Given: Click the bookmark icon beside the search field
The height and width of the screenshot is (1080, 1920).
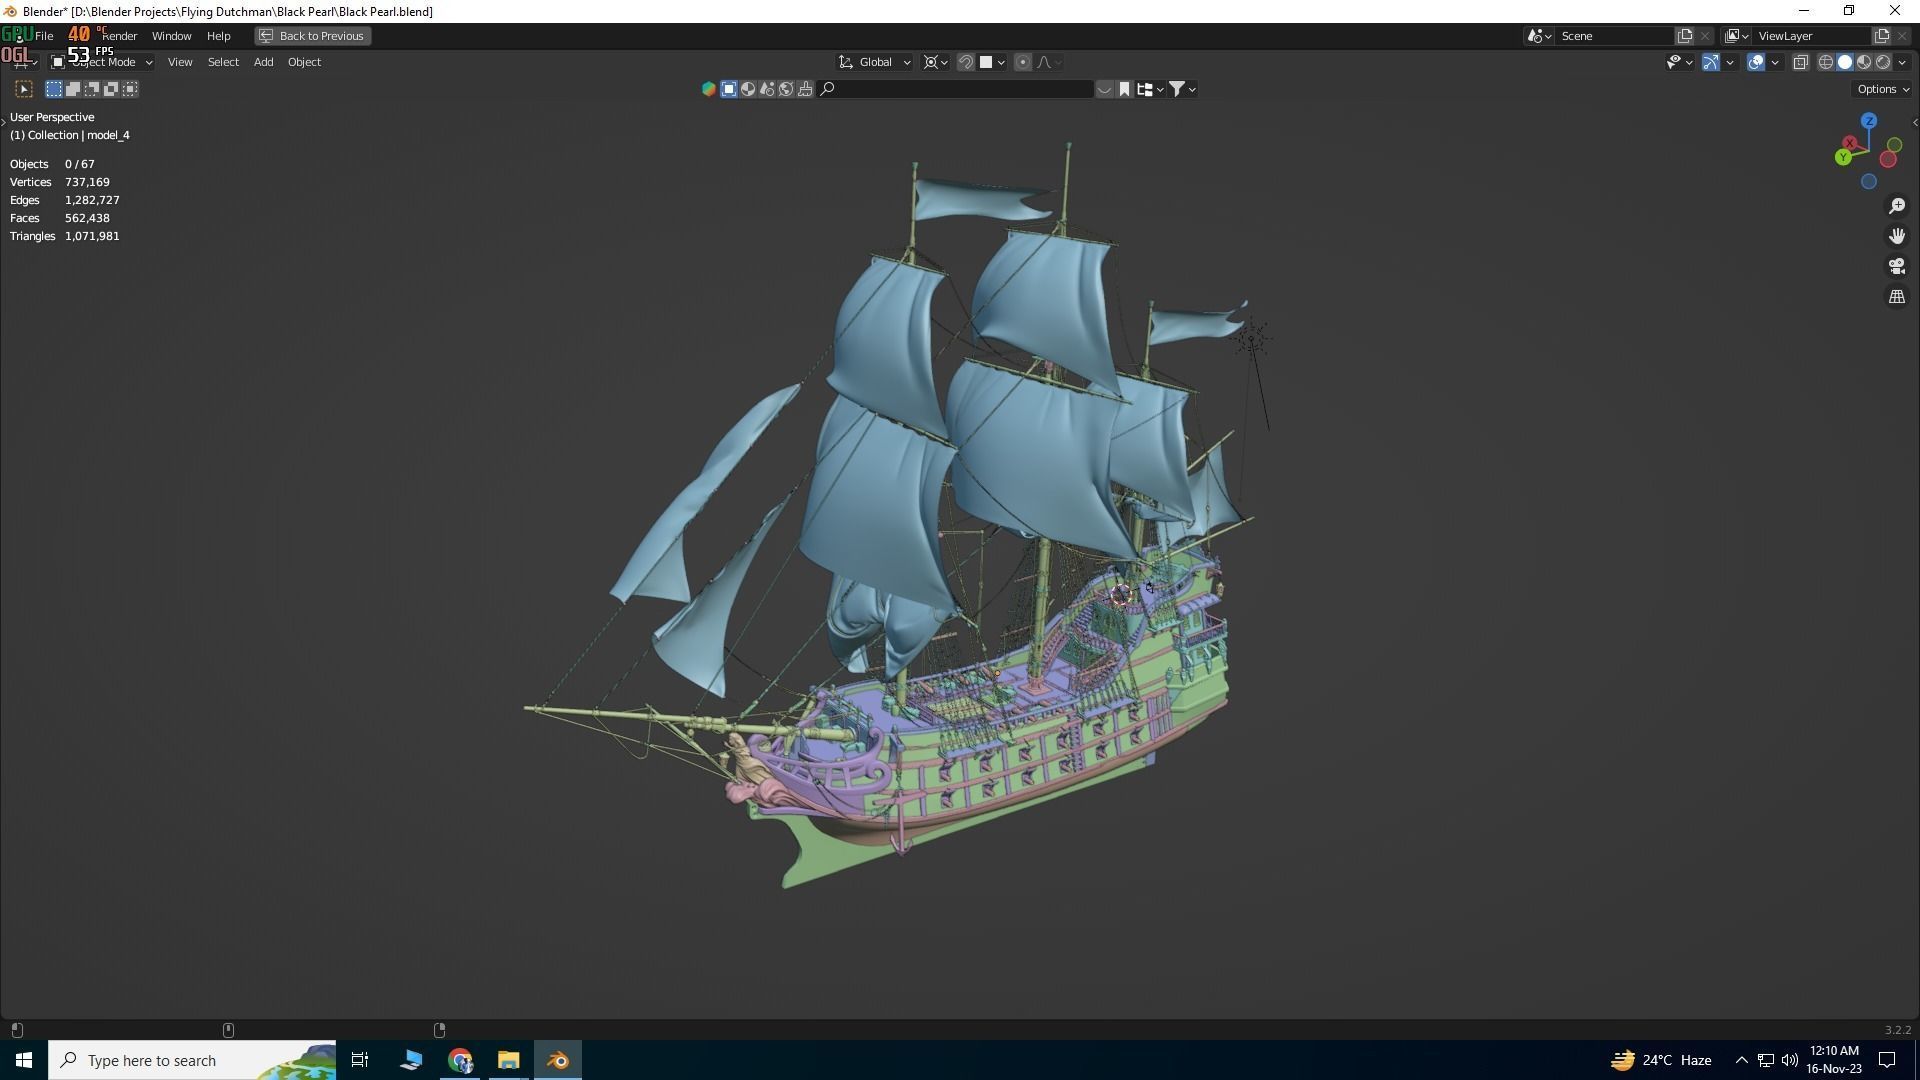Looking at the screenshot, I should coord(1124,89).
